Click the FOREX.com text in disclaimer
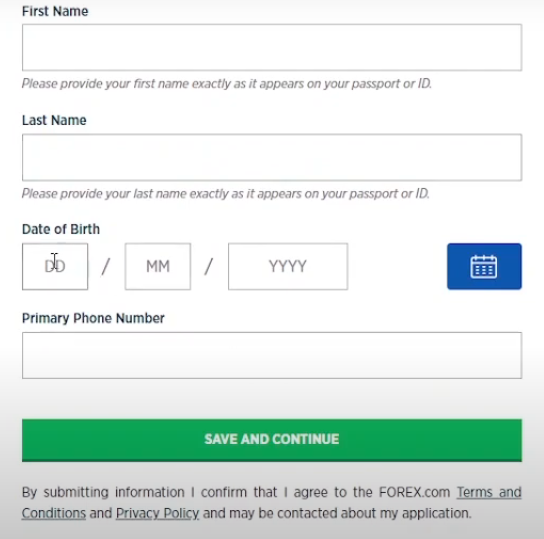Screen dimensions: 544x539 point(414,492)
